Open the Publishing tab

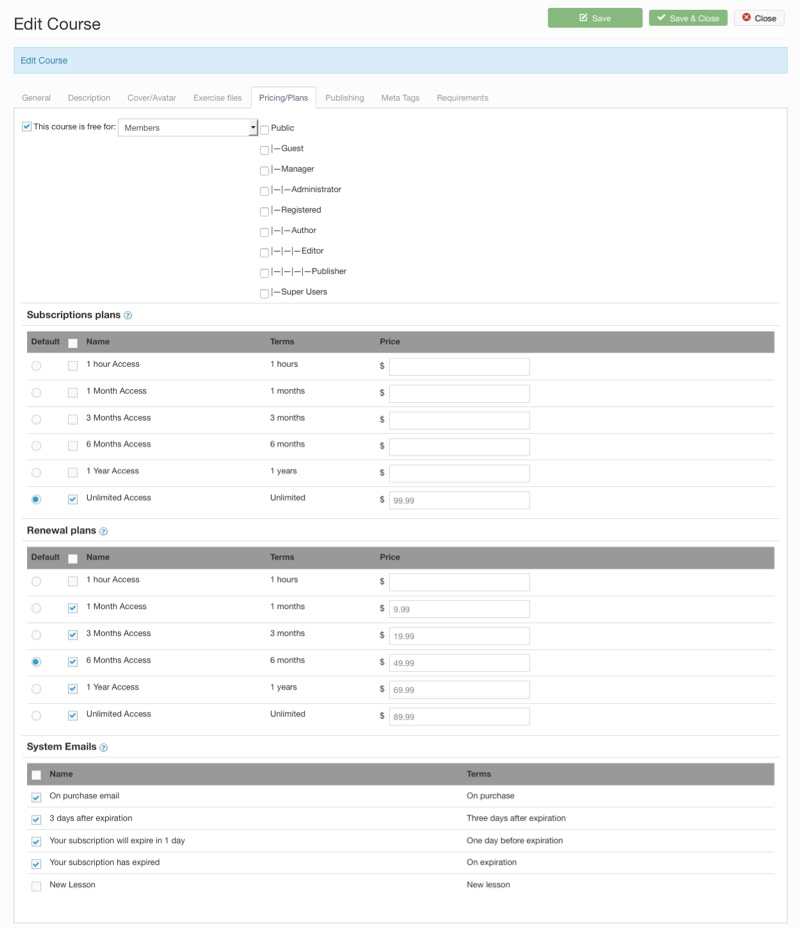(x=344, y=98)
